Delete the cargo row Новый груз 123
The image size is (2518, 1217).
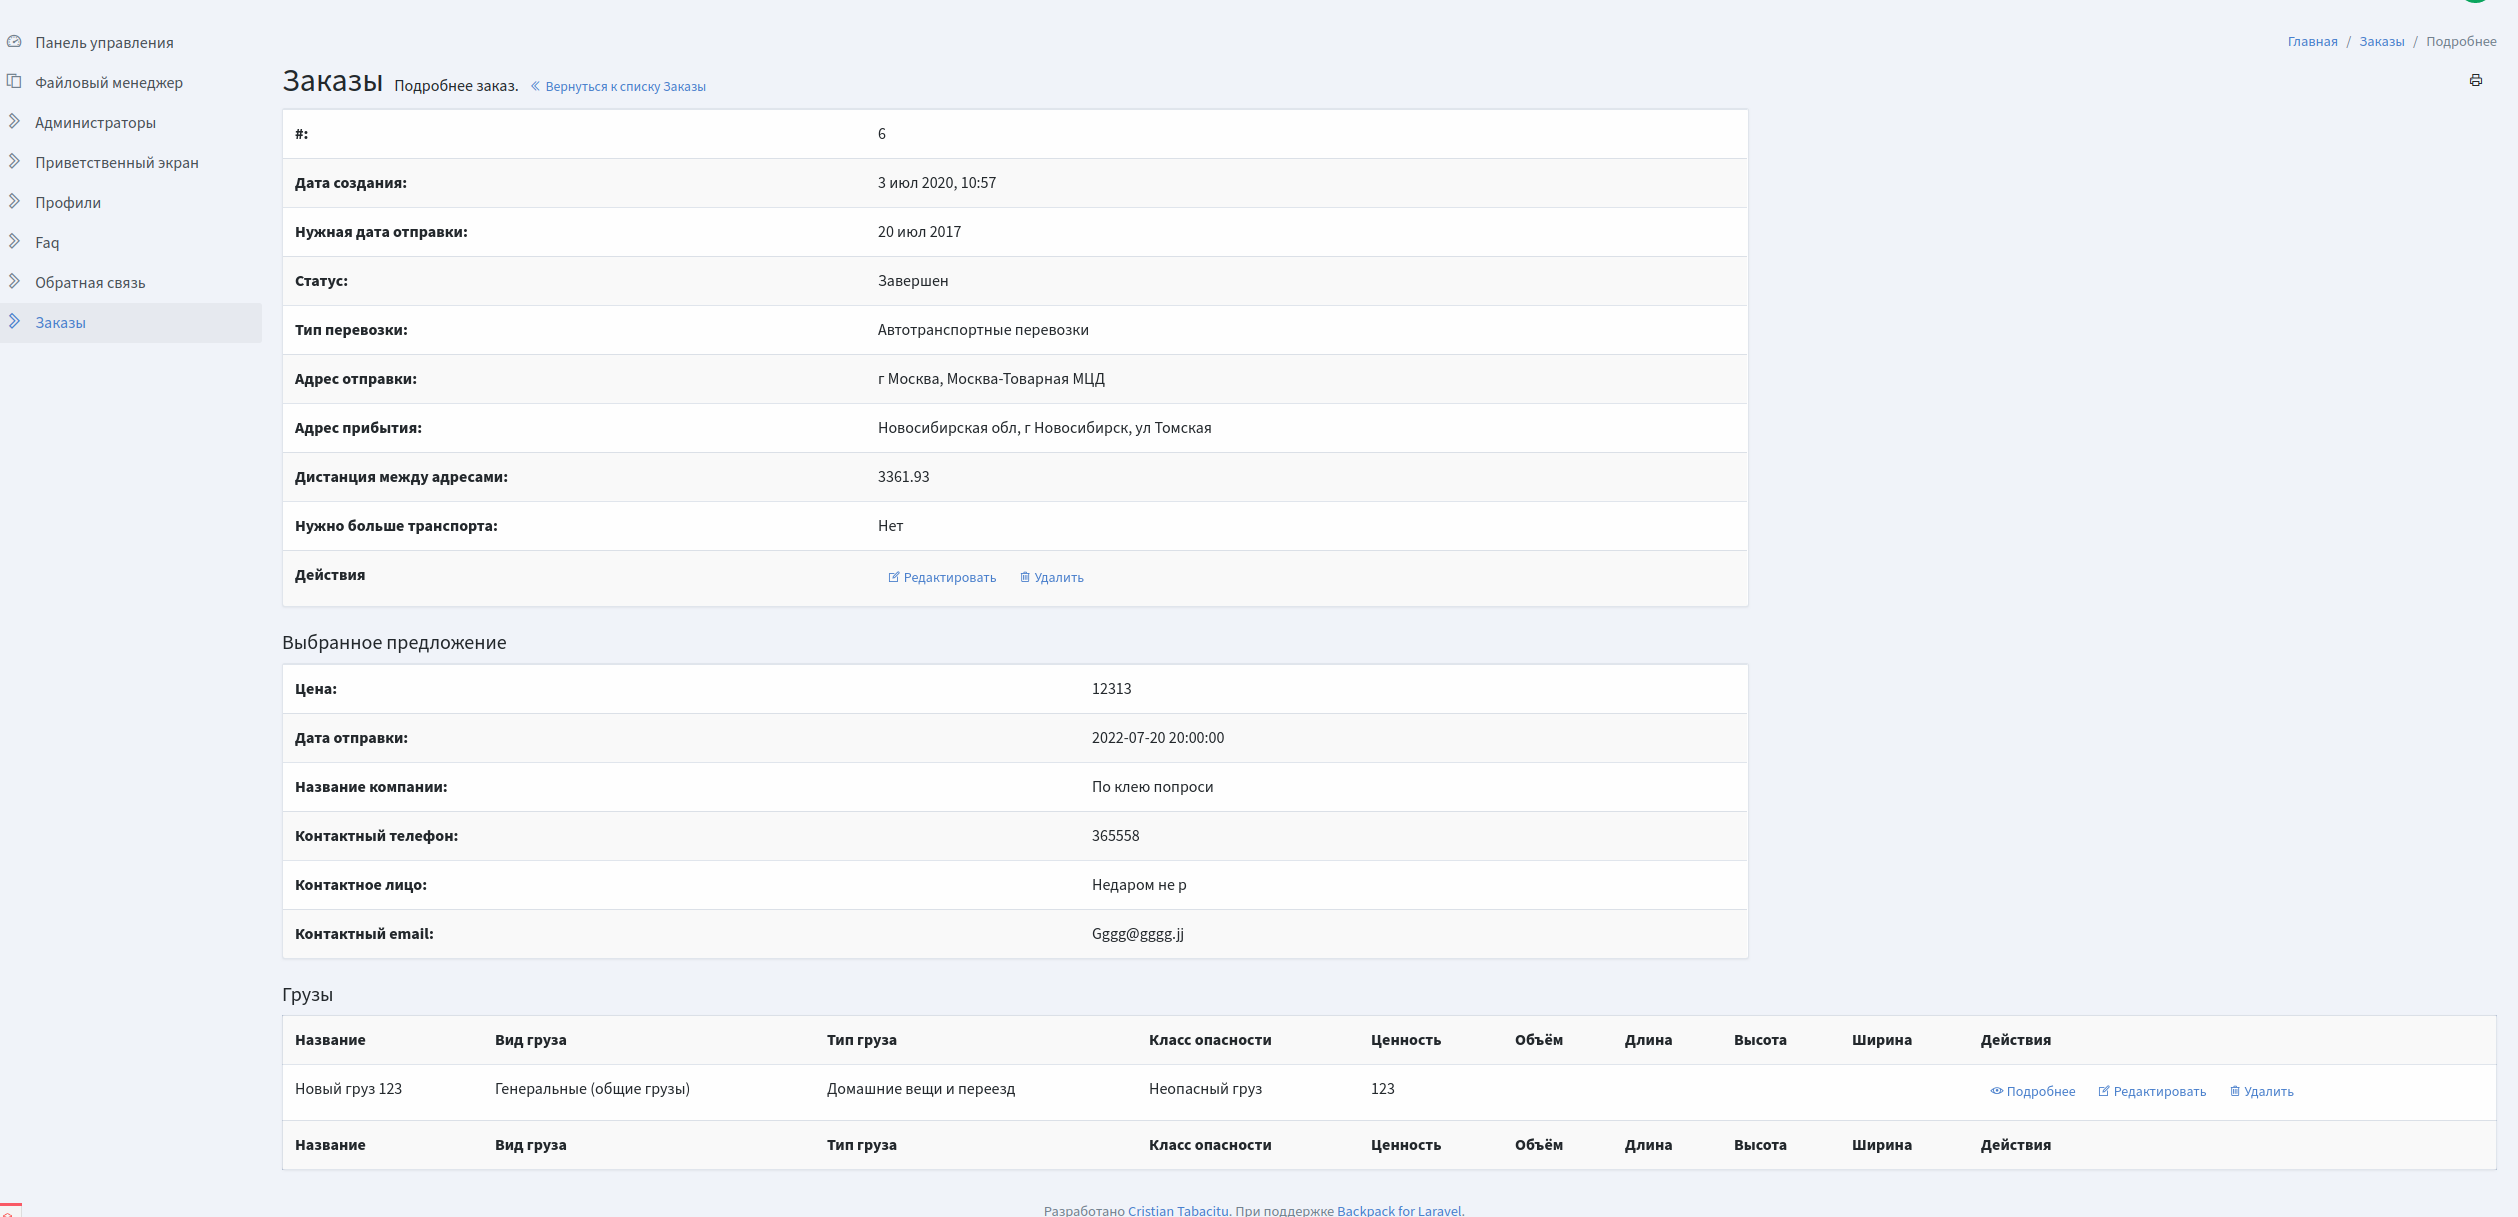click(2262, 1091)
